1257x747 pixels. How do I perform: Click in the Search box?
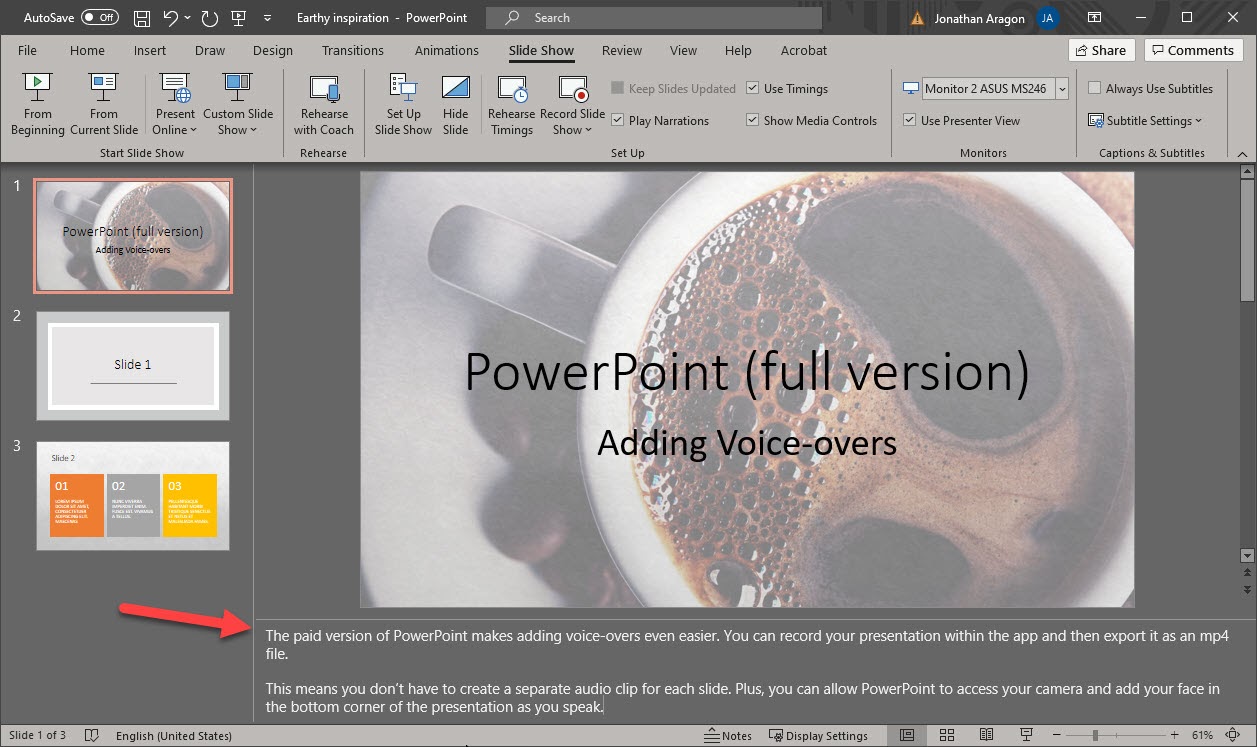click(x=654, y=18)
